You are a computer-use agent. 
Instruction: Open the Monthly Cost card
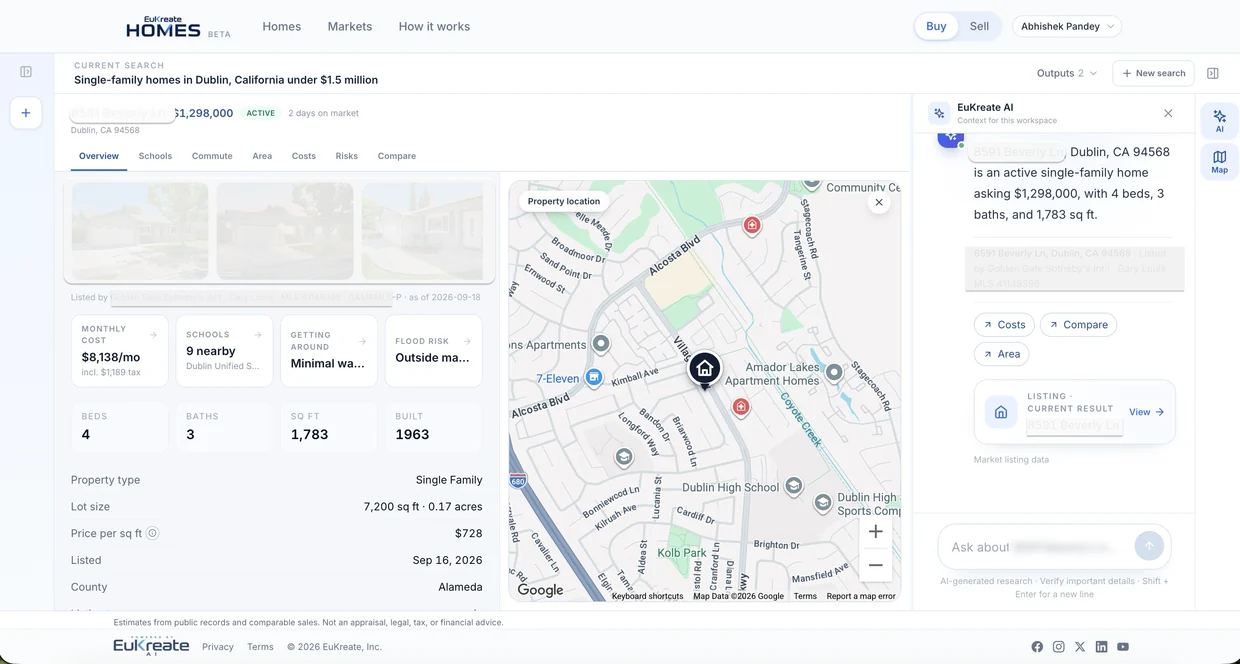[x=120, y=351]
